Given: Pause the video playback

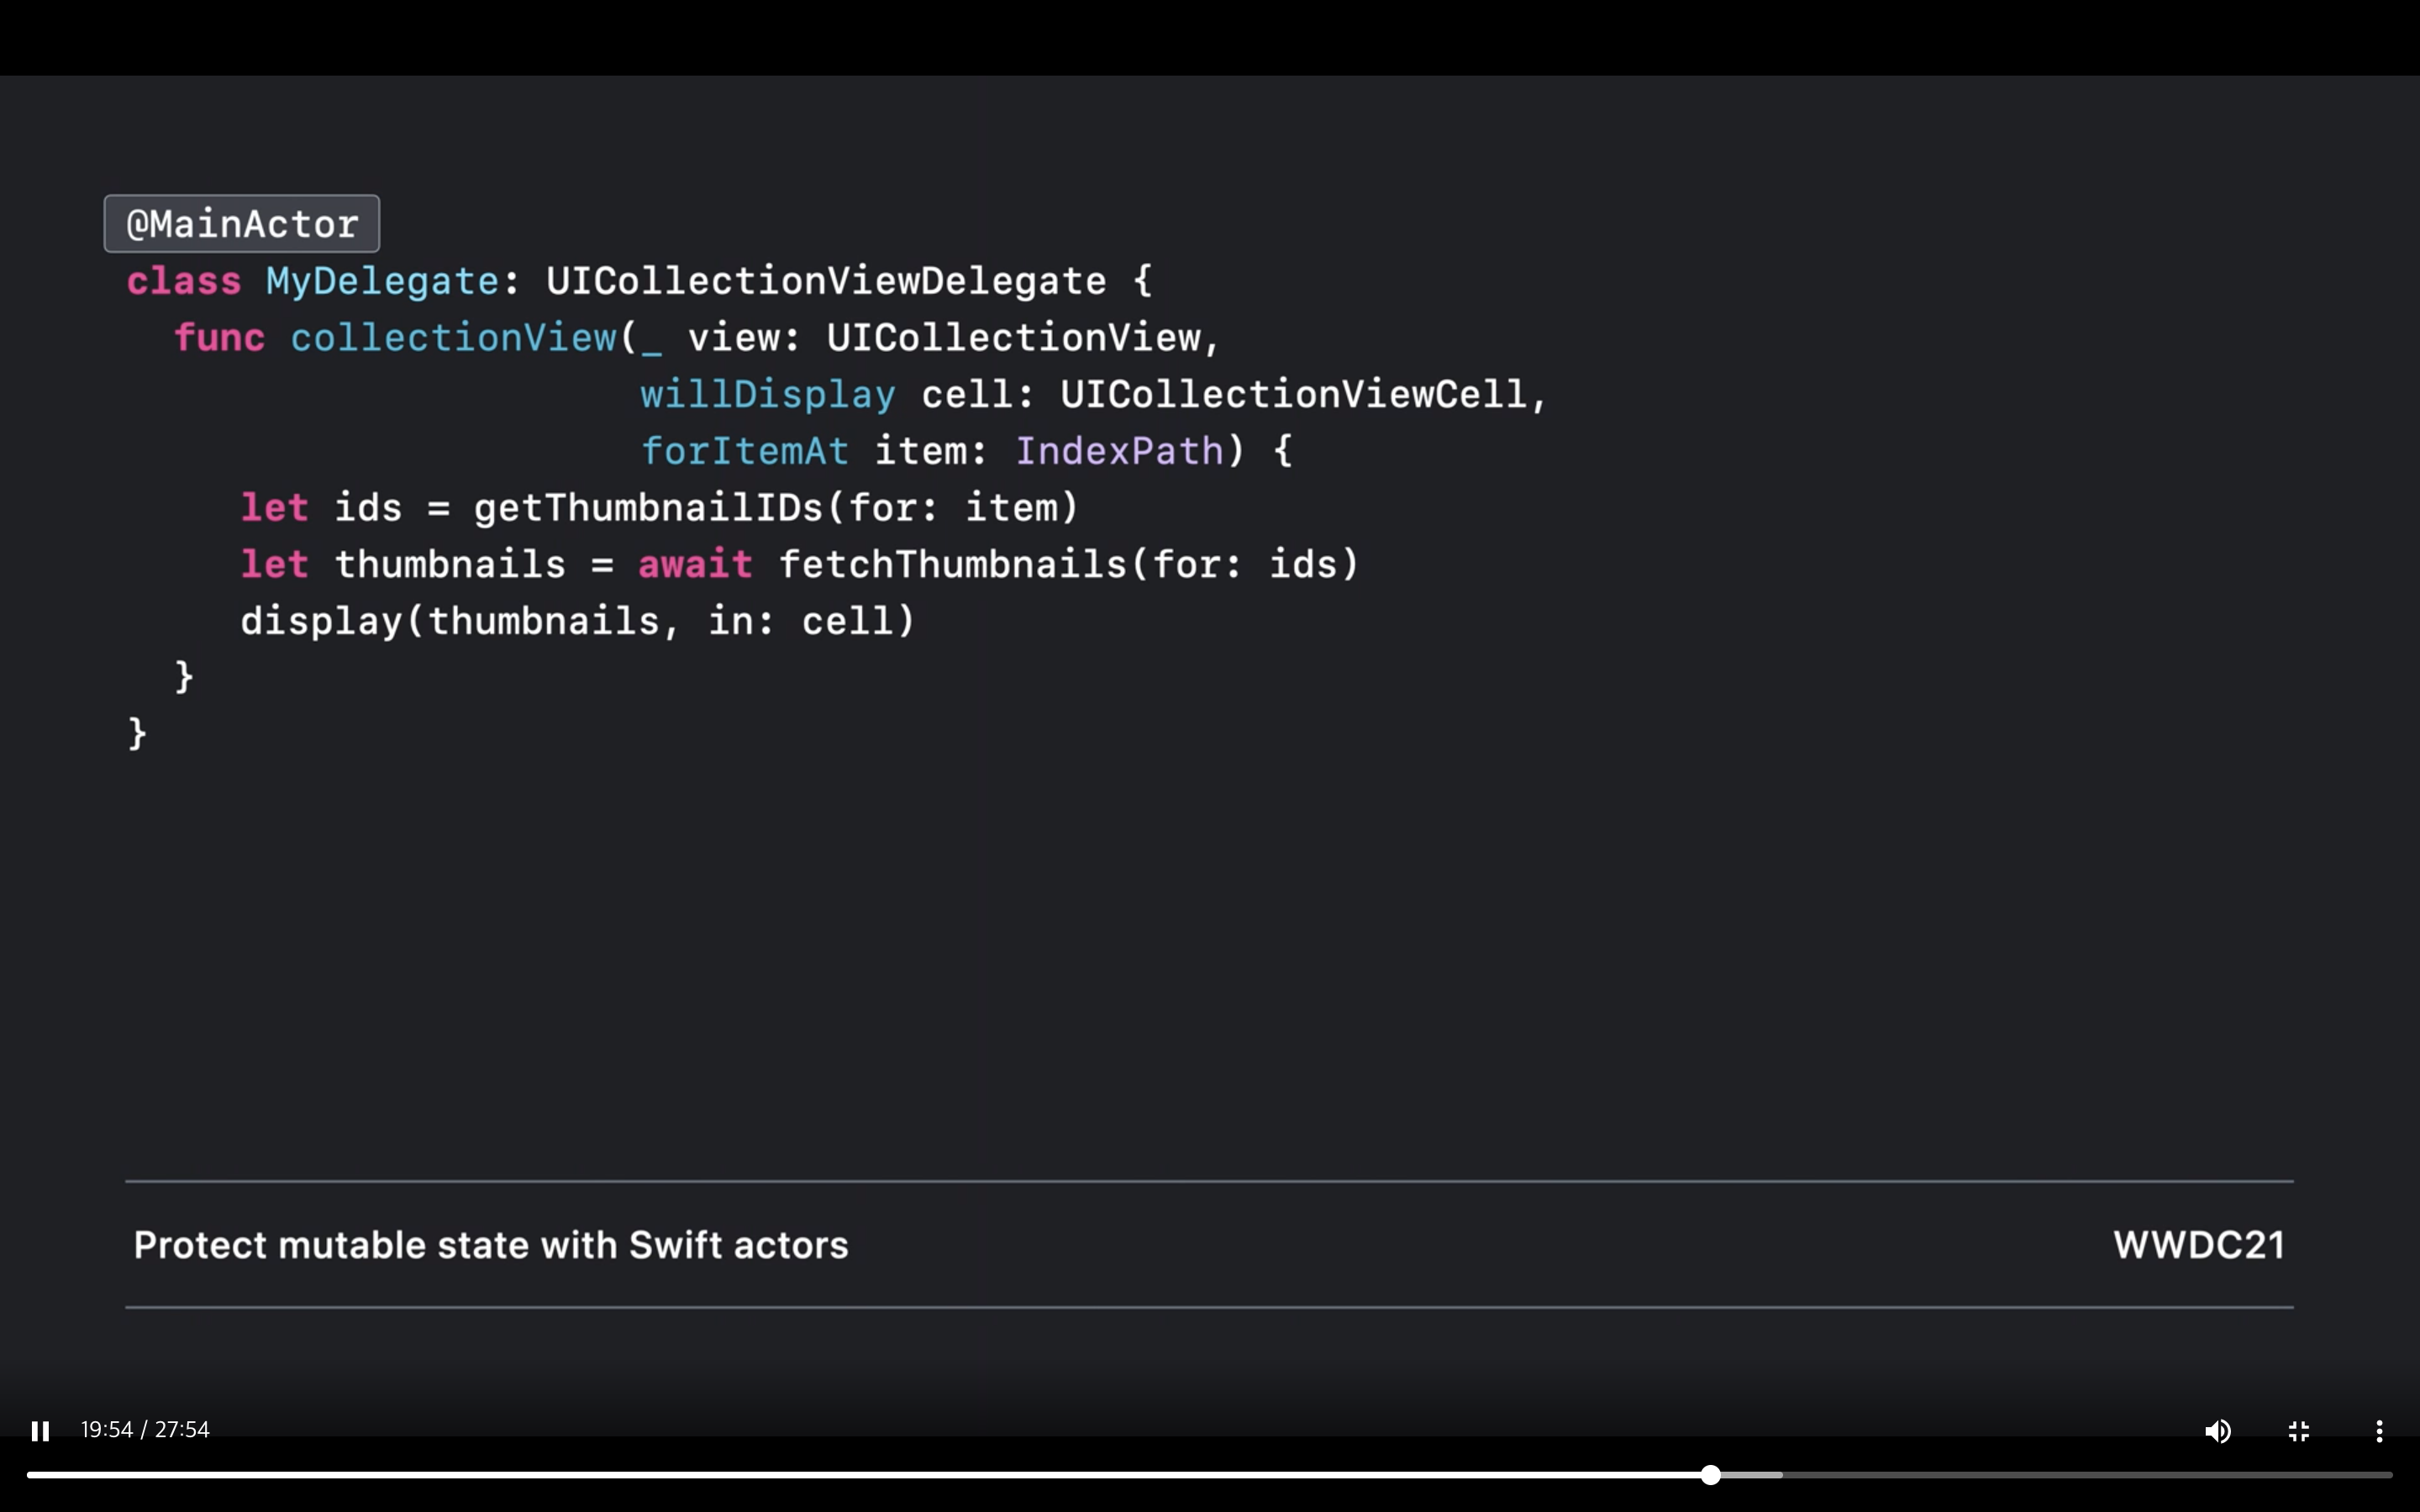Looking at the screenshot, I should (x=40, y=1431).
